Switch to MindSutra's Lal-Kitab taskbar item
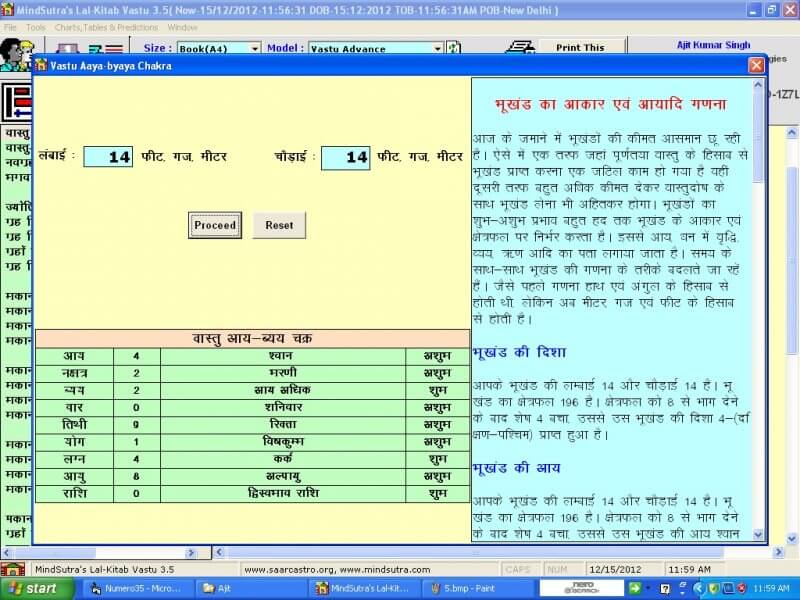This screenshot has width=800, height=600. pyautogui.click(x=364, y=588)
